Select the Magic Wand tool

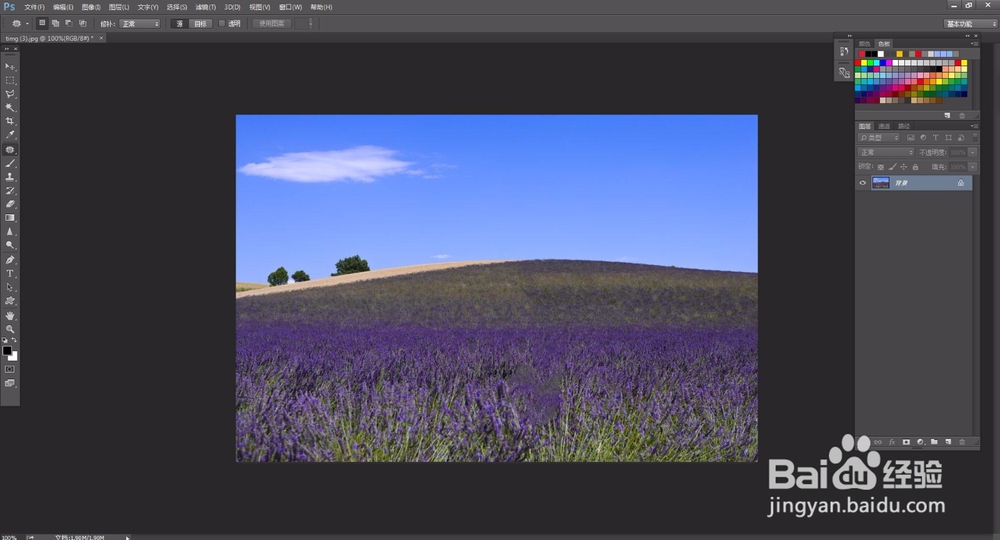10,107
